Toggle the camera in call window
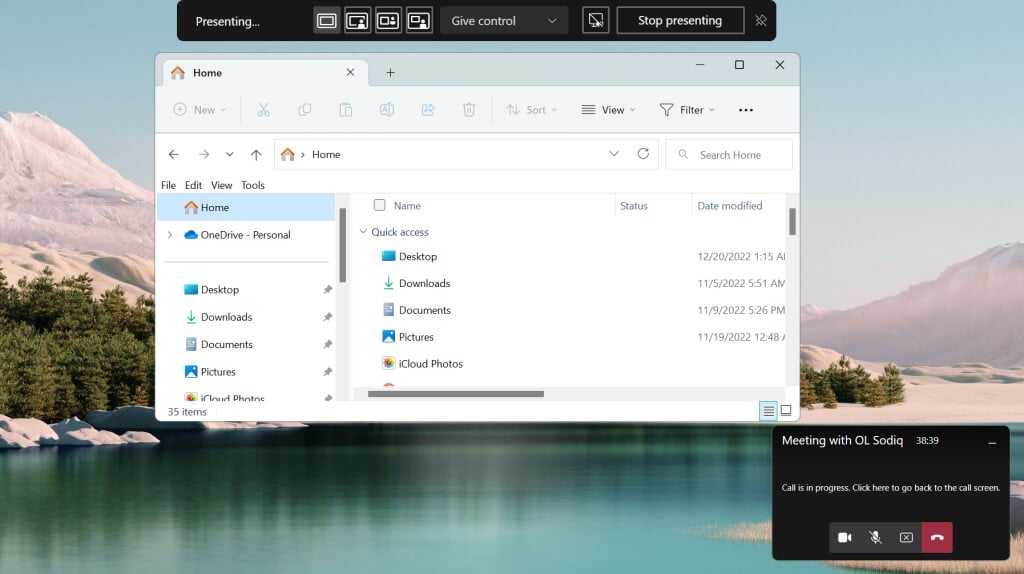Image resolution: width=1024 pixels, height=574 pixels. [844, 537]
